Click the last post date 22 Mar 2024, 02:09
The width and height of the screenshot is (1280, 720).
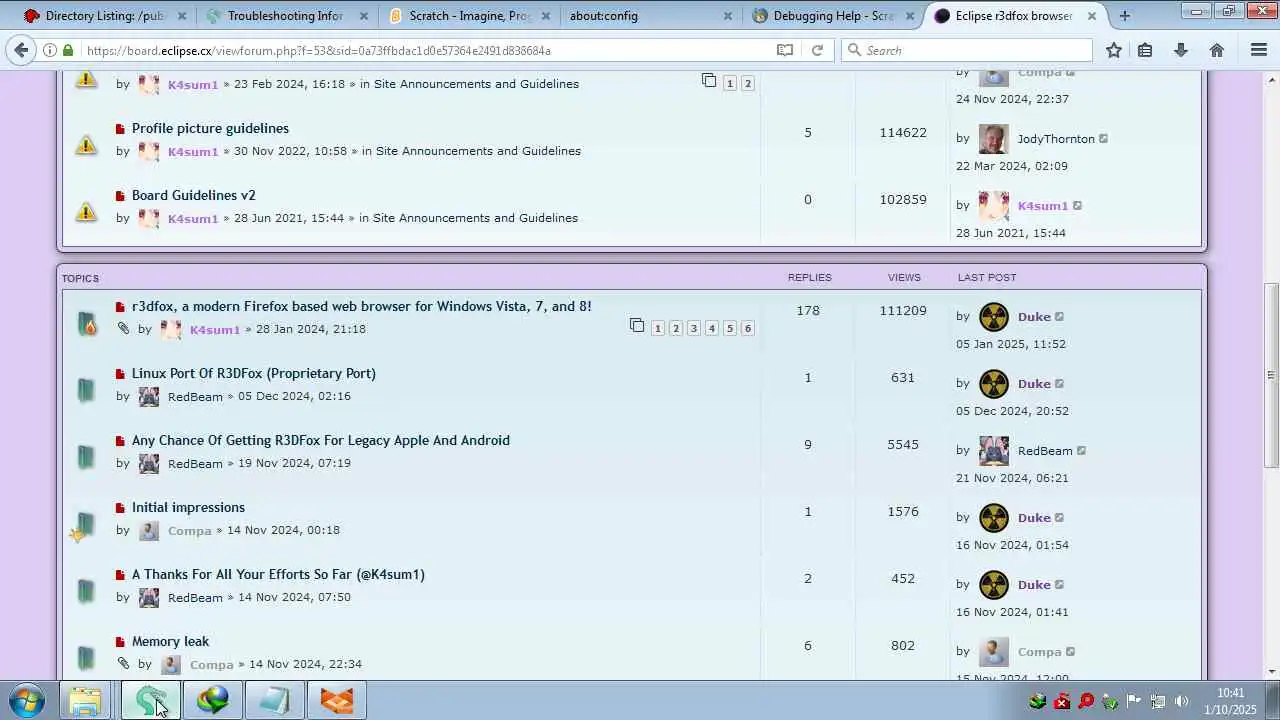click(1012, 166)
